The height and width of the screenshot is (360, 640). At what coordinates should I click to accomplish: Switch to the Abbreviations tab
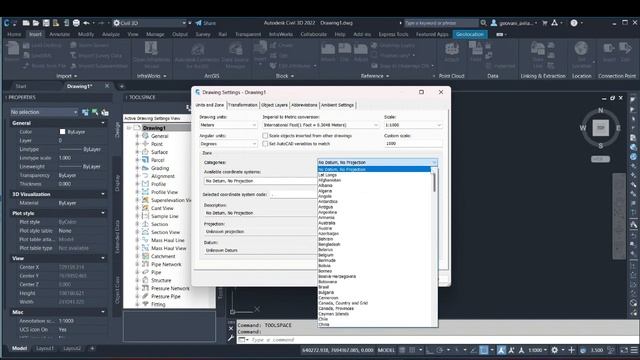coord(304,105)
